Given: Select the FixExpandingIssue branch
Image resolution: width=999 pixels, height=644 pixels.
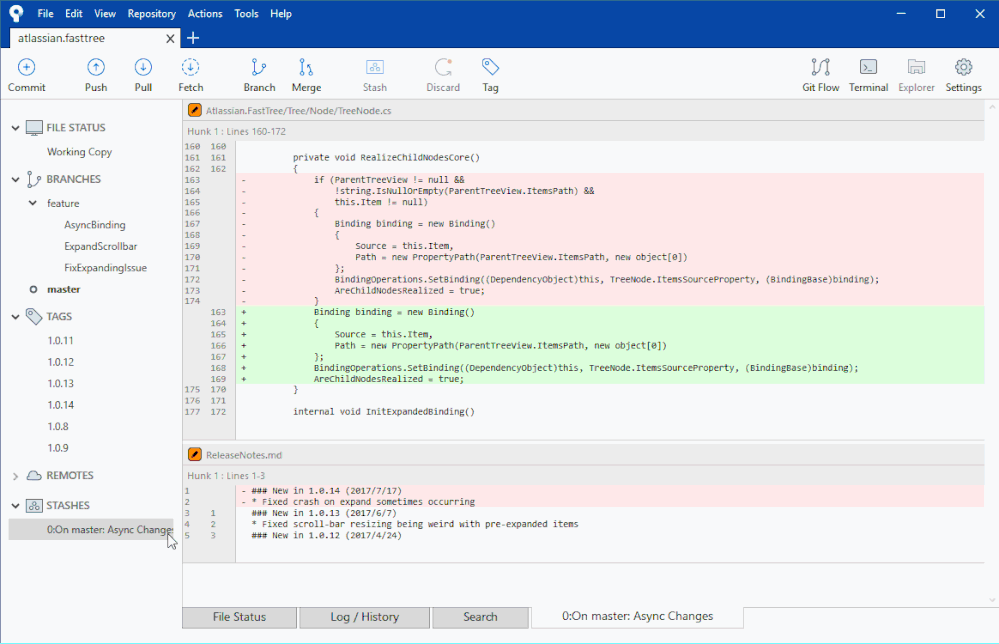Looking at the screenshot, I should [x=106, y=268].
